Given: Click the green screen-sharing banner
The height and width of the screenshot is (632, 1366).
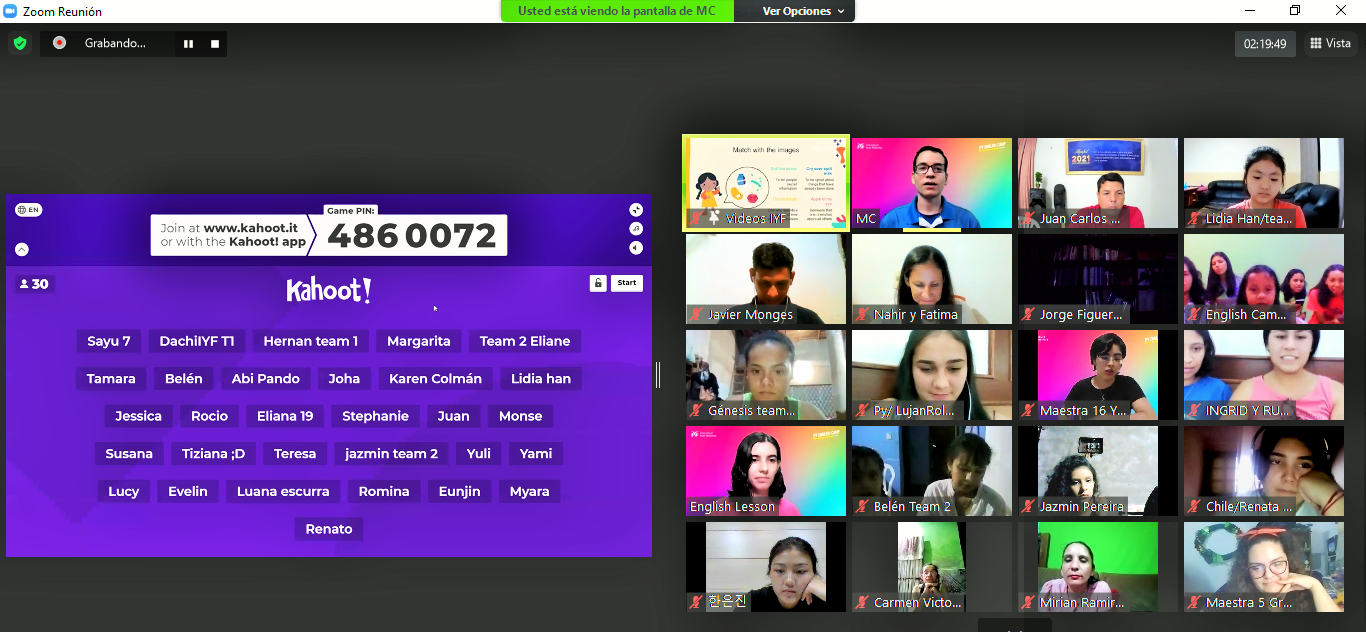Looking at the screenshot, I should point(617,11).
